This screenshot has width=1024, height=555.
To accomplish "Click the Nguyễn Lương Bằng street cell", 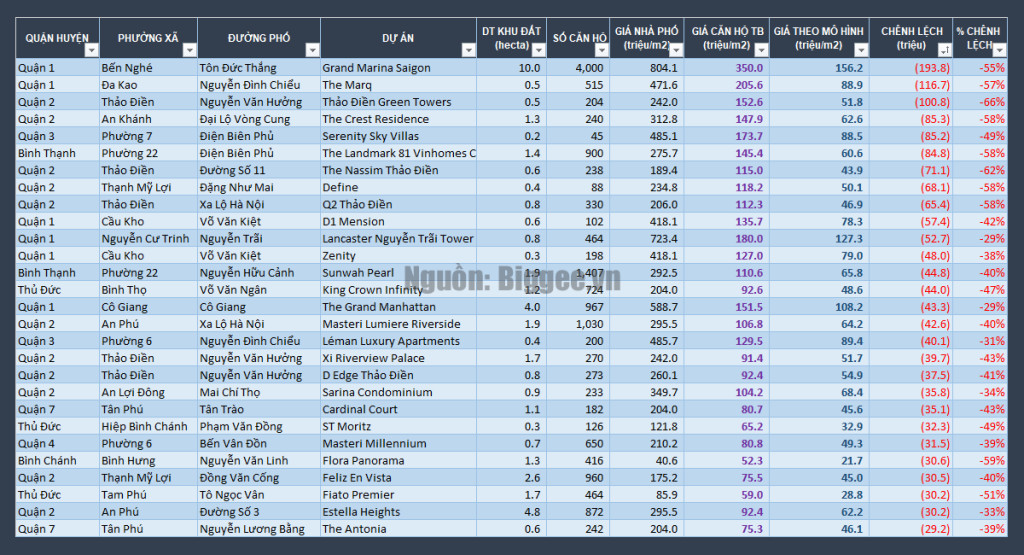I will 259,528.
